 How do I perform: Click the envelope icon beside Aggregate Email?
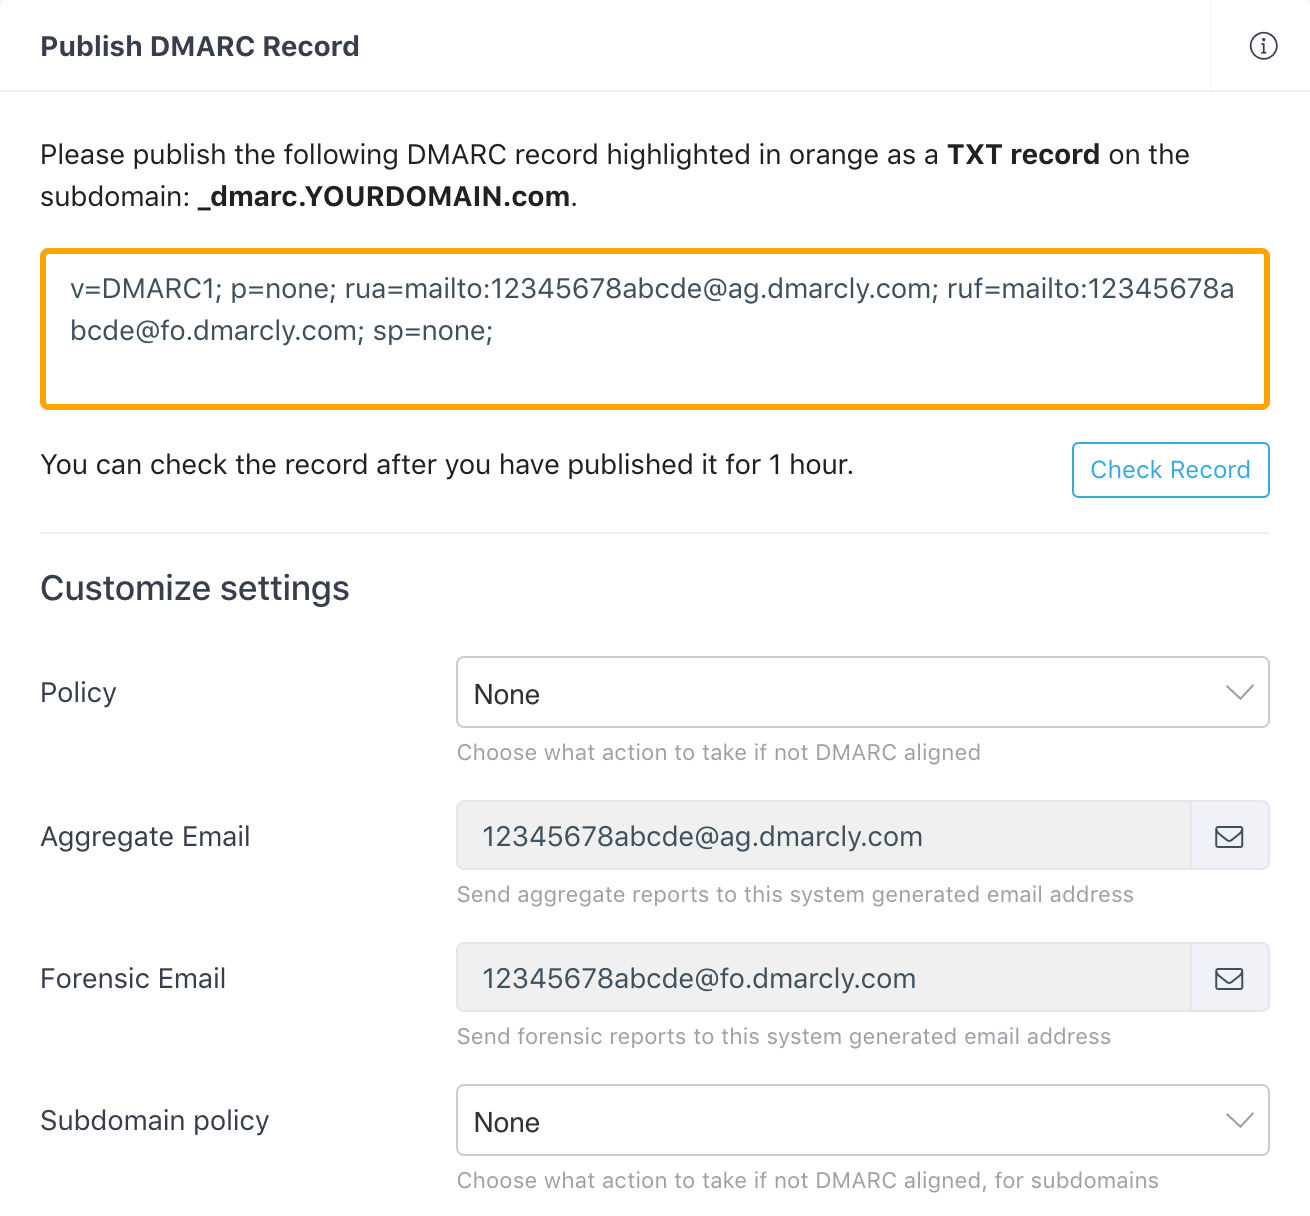(1229, 836)
